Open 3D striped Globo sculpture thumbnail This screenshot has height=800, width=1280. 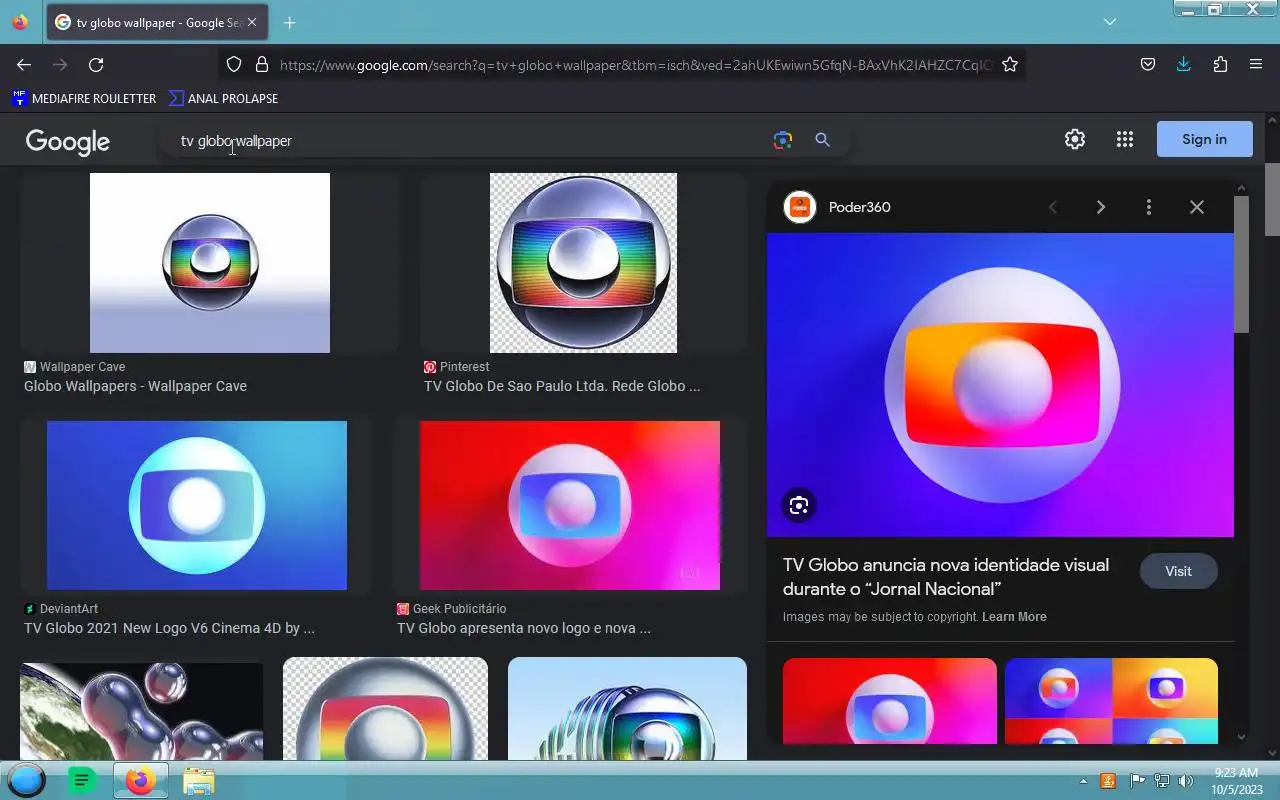click(627, 708)
